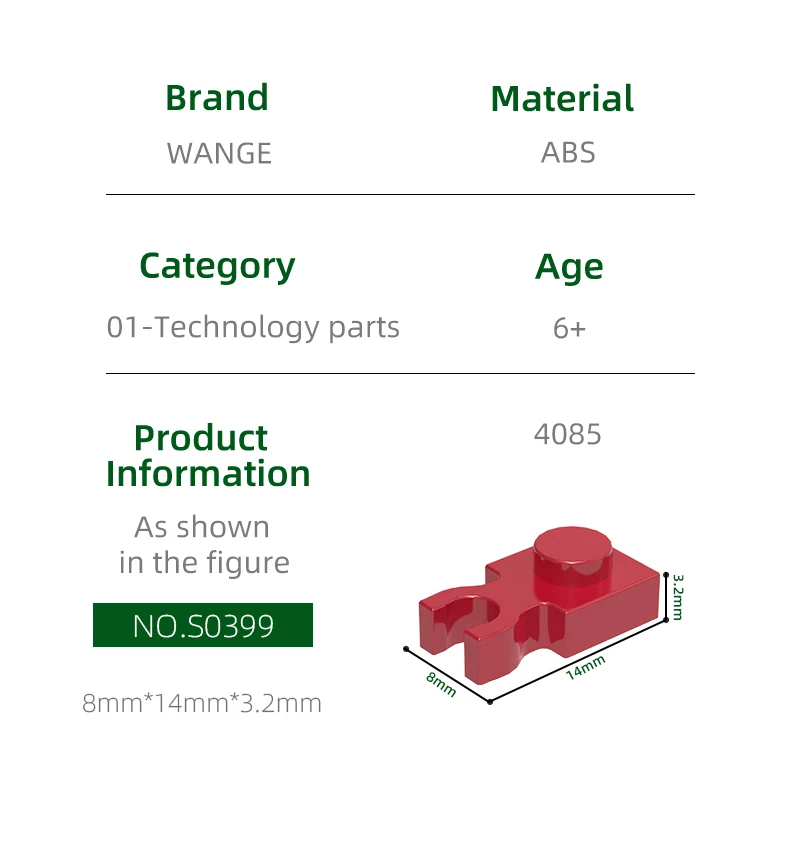Viewport: 800px width, 852px height.
Task: Select the 8mm*14mm*3.2mm size text
Action: pos(202,703)
